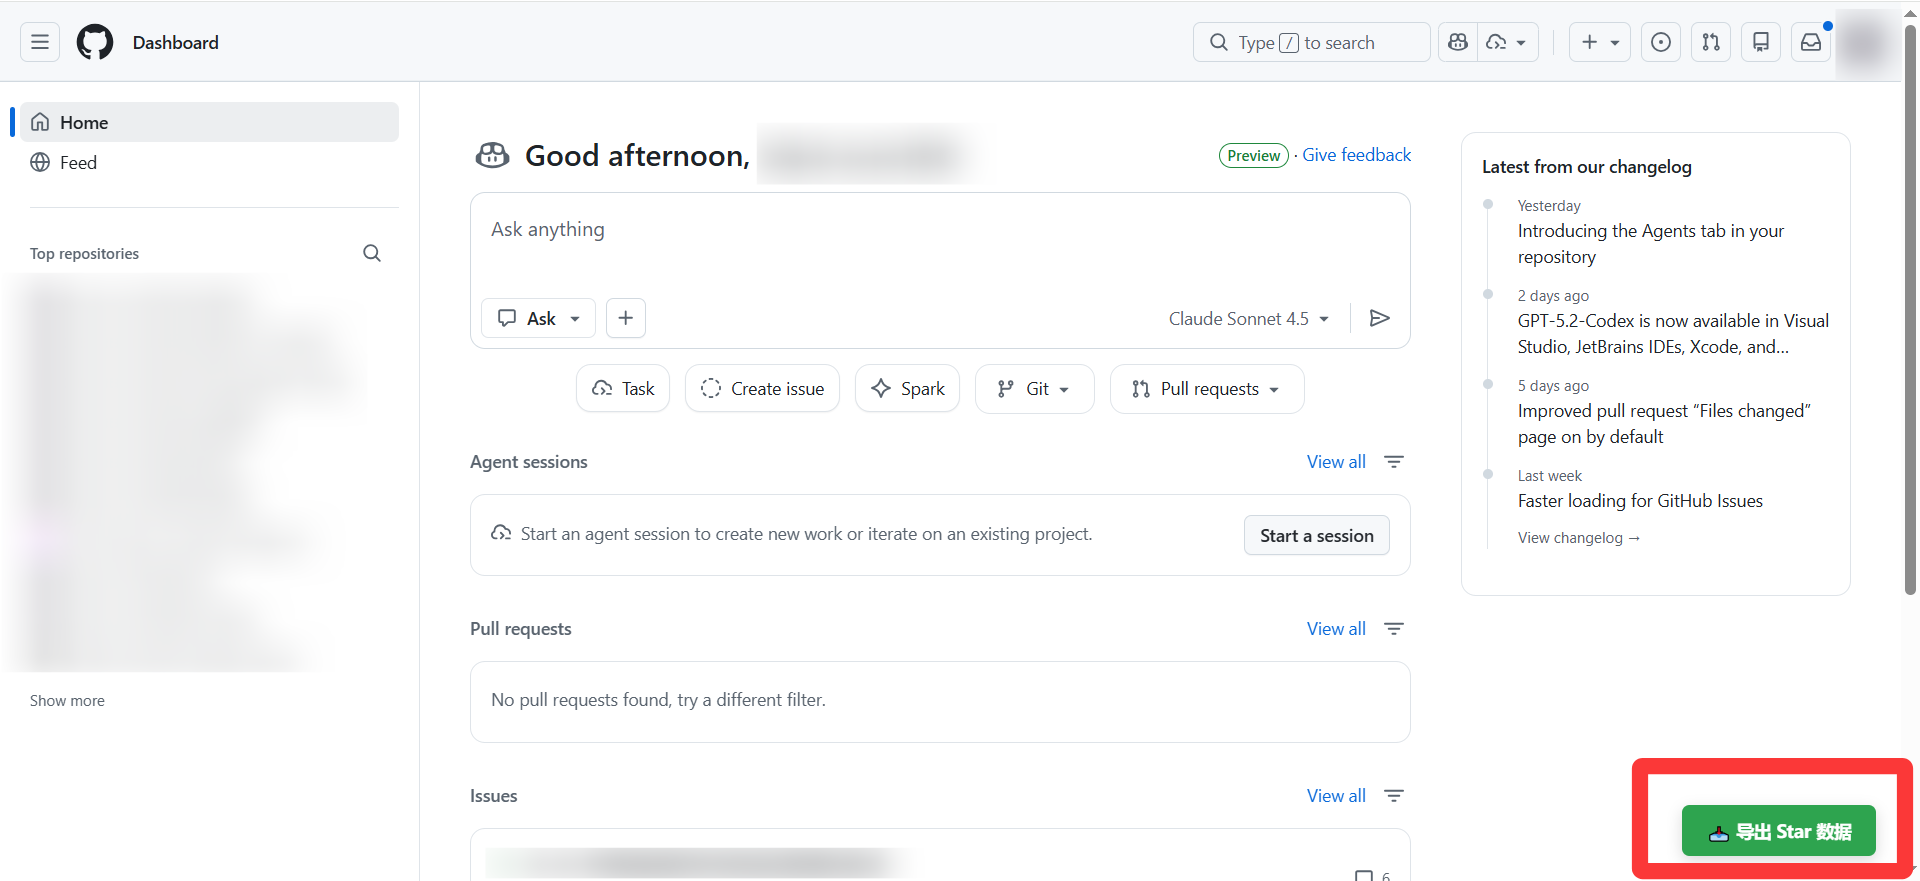The image size is (1920, 881).
Task: Focus the 'Type / to search' field
Action: point(1312,42)
